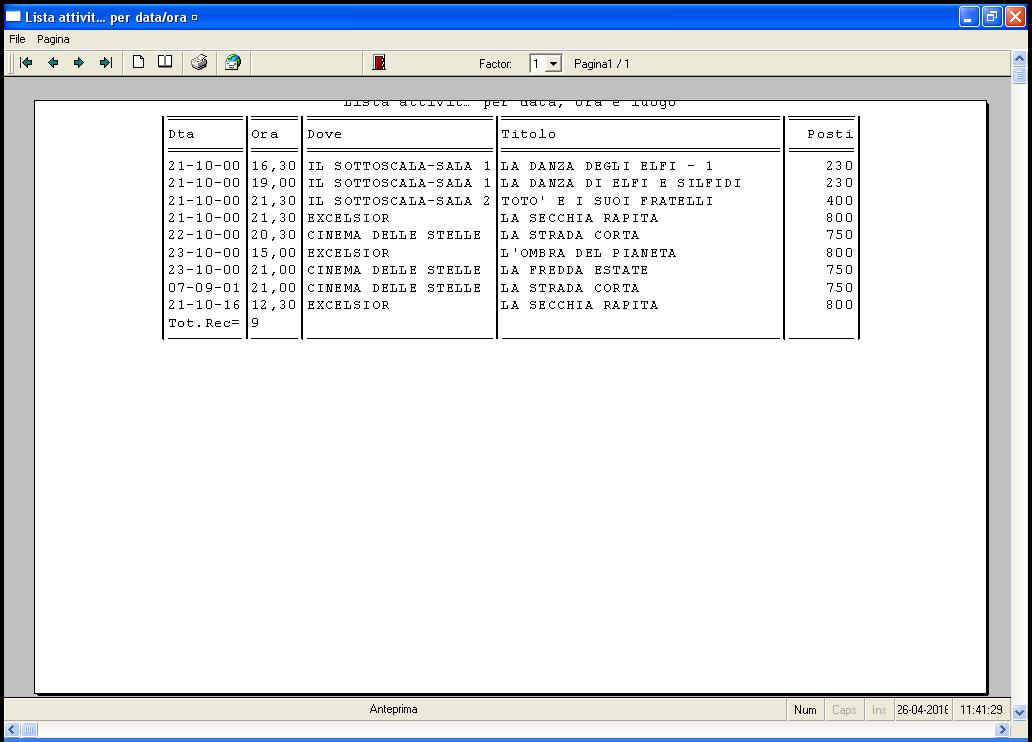
Task: Click the window title bar icon
Action: (x=13, y=16)
